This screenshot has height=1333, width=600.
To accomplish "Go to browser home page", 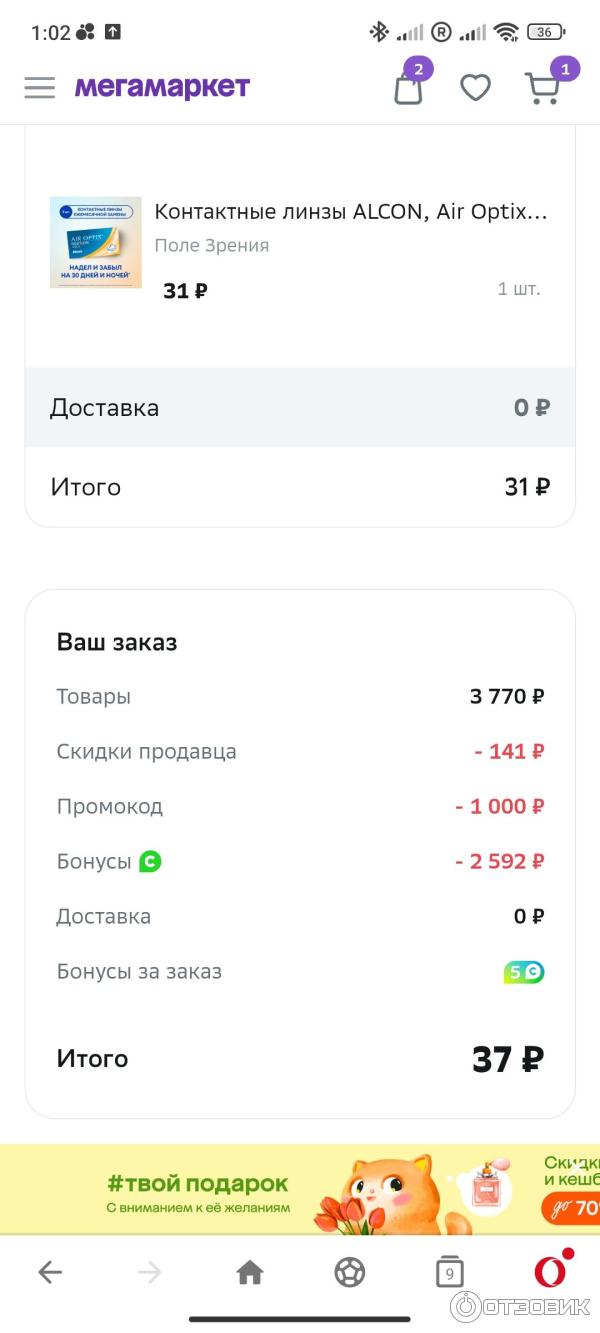I will coord(250,1272).
